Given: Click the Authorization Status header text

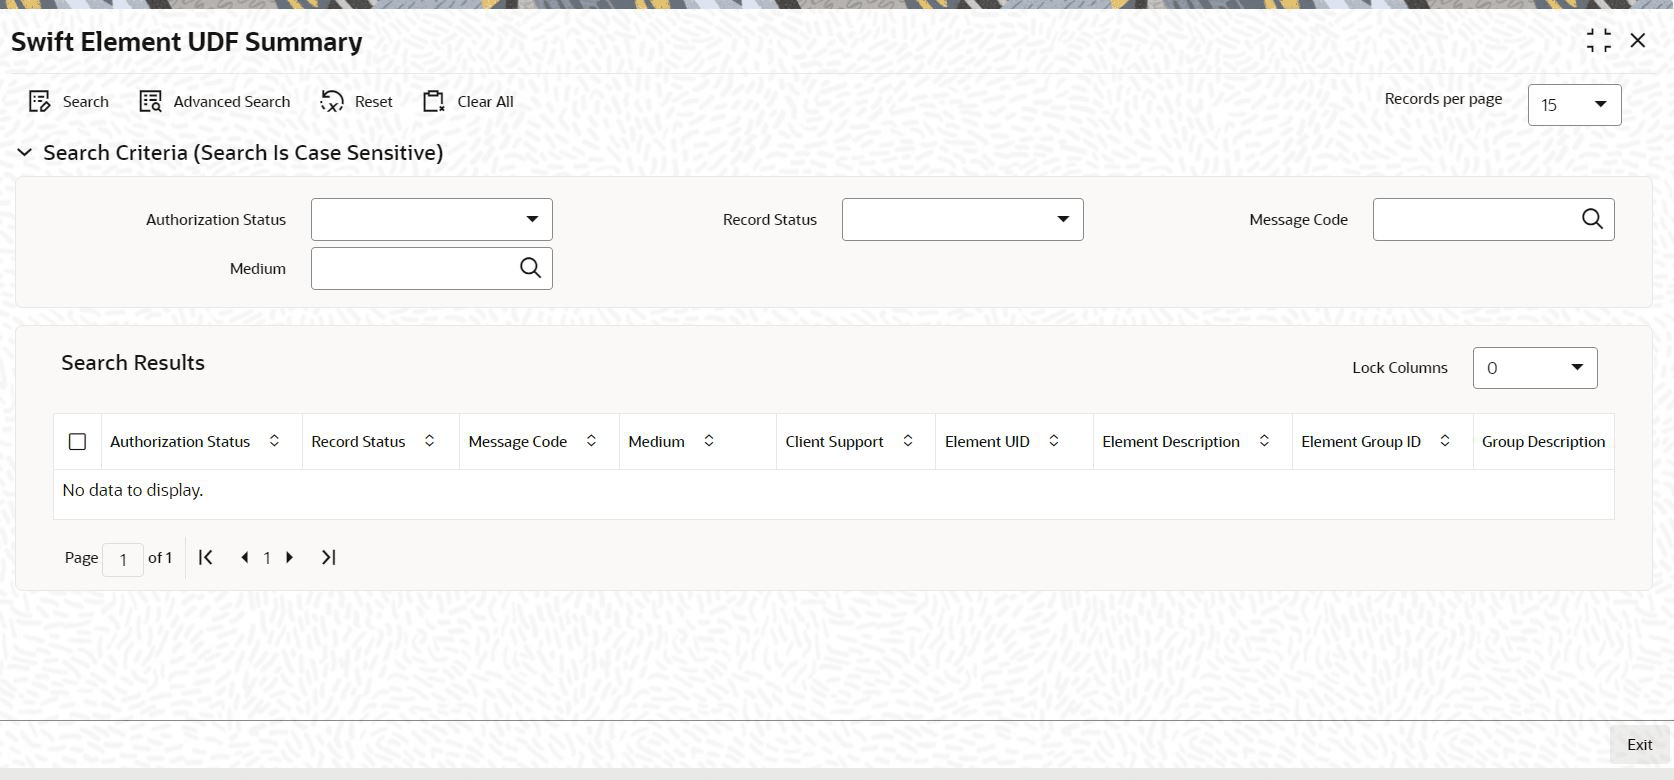Looking at the screenshot, I should 180,442.
